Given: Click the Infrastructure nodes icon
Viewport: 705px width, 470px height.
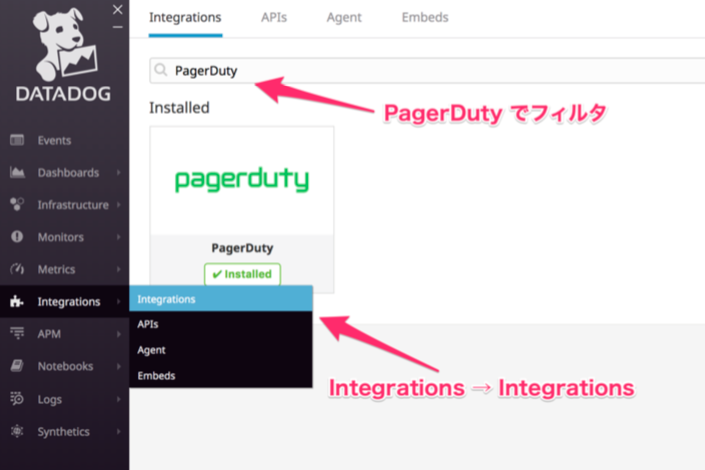Looking at the screenshot, I should click(x=17, y=204).
